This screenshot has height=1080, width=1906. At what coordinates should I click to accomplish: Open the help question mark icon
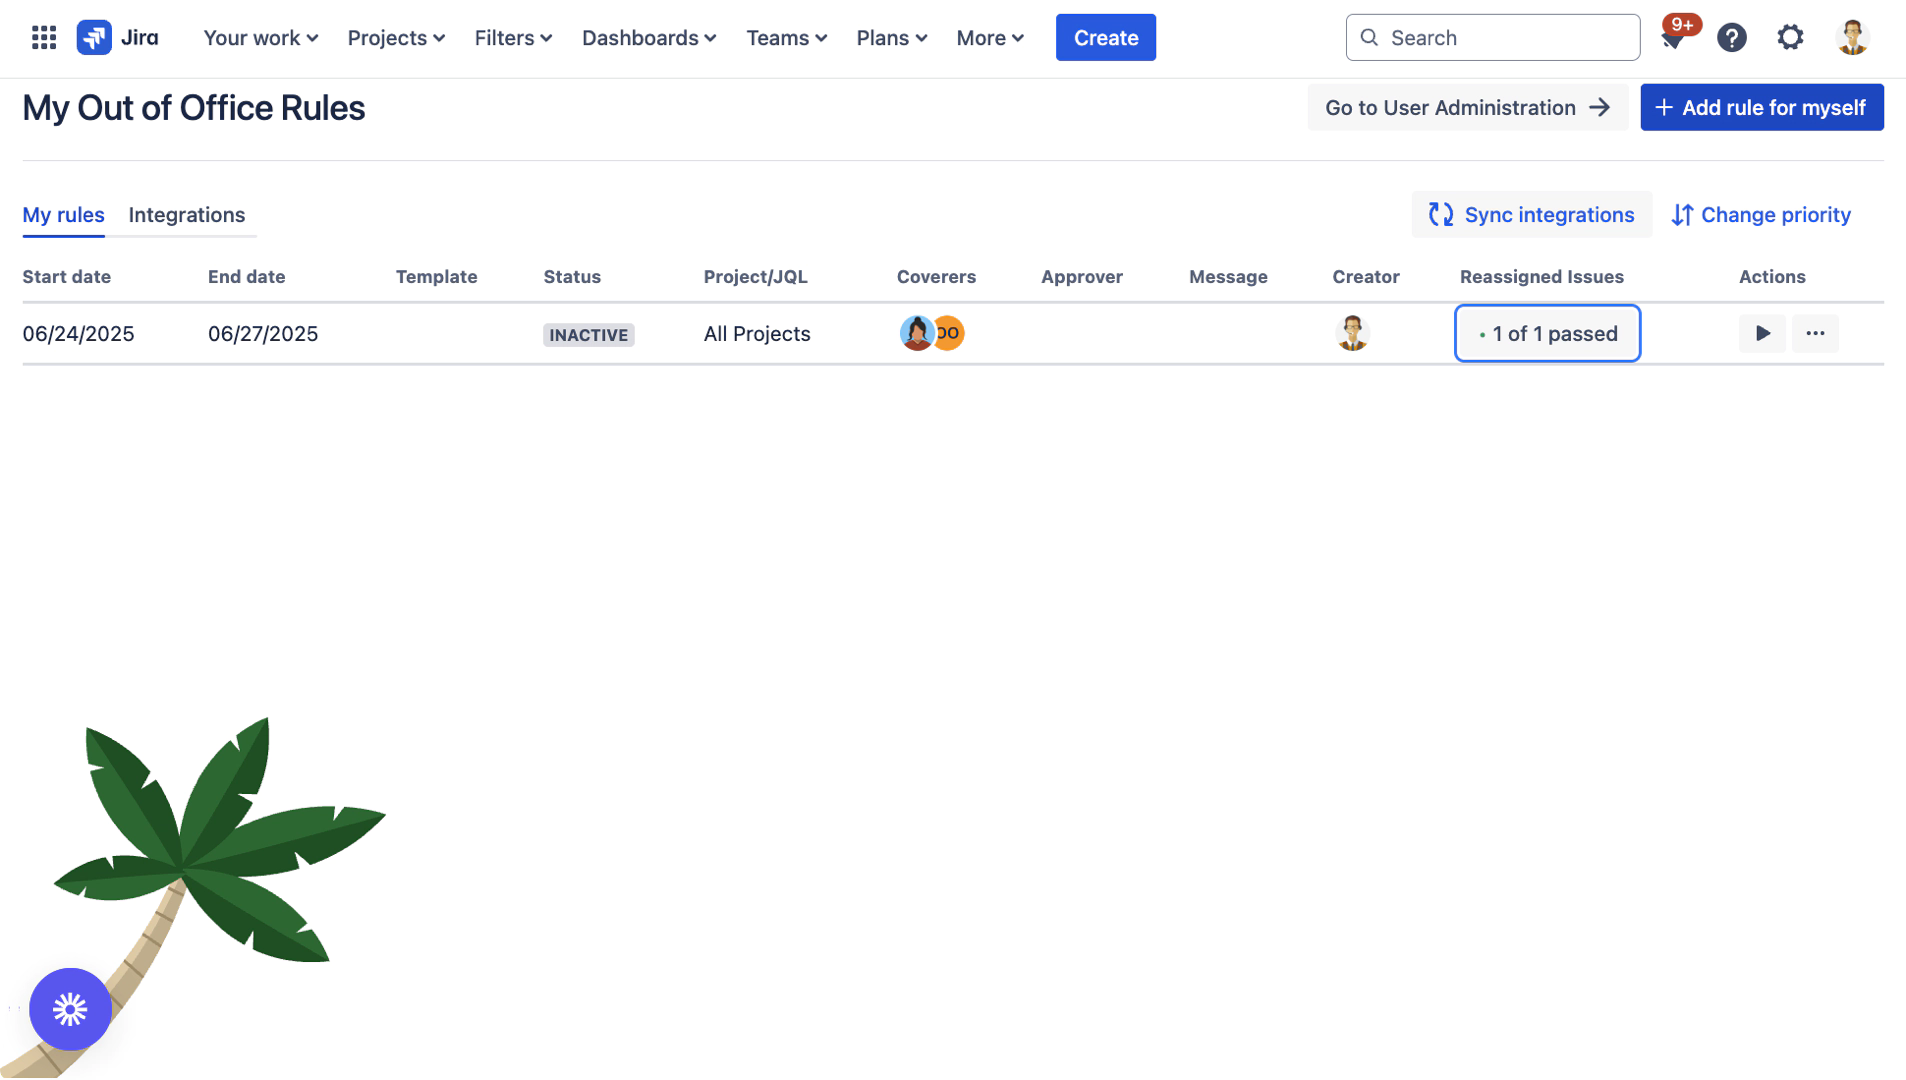(x=1731, y=38)
